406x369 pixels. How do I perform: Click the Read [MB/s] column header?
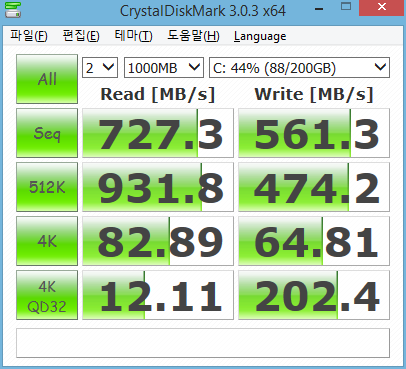tap(158, 94)
